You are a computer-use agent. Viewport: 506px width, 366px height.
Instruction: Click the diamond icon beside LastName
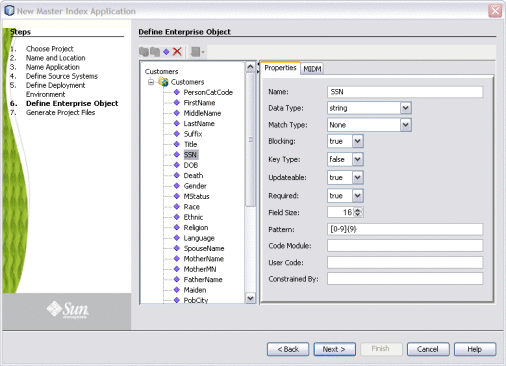tap(177, 123)
